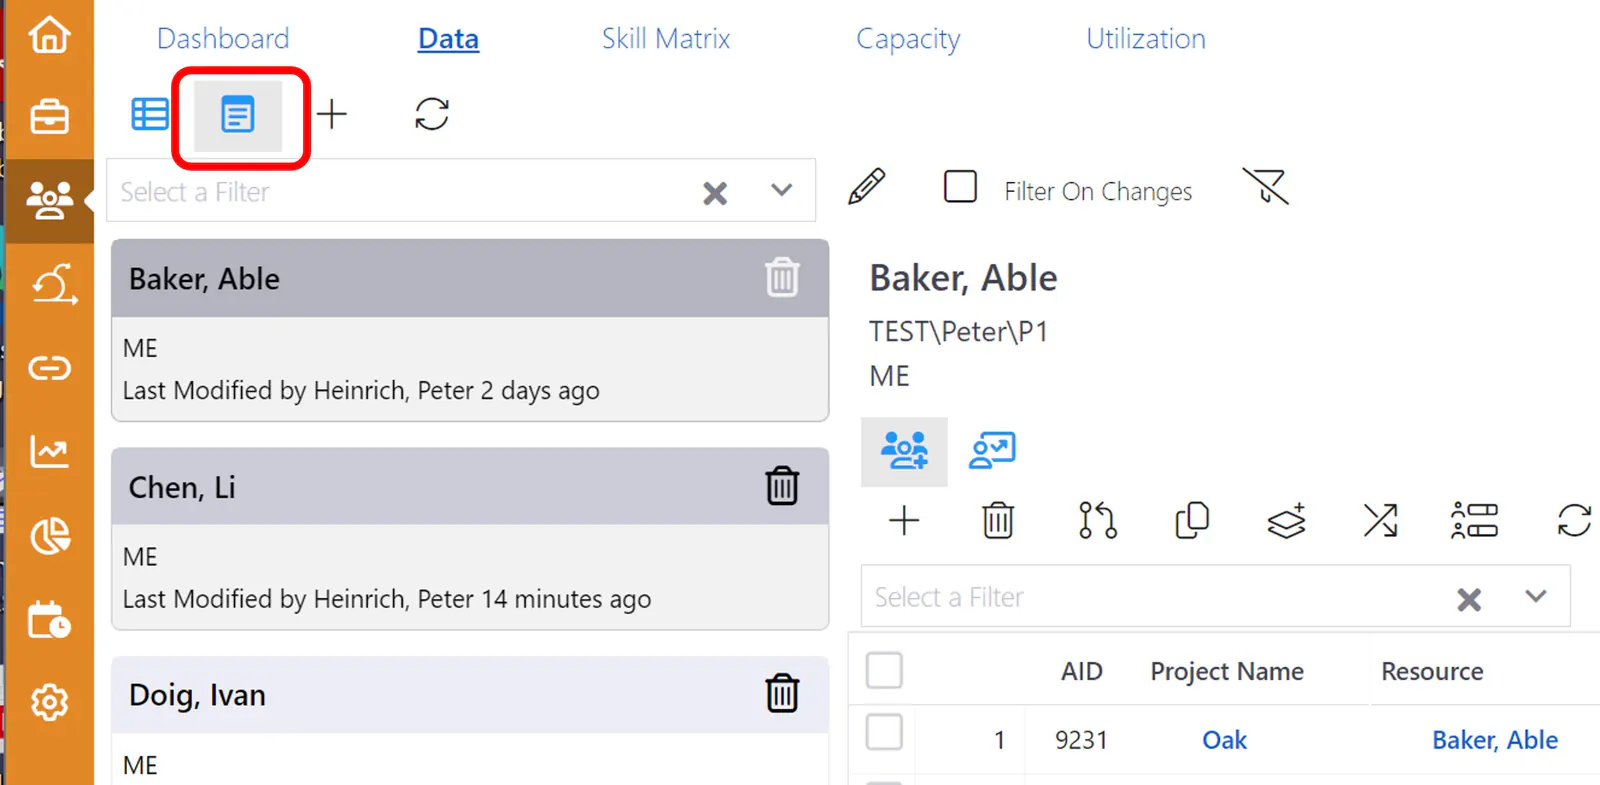Open the Baker, Able resource link in table
Image resolution: width=1600 pixels, height=785 pixels.
pyautogui.click(x=1495, y=740)
